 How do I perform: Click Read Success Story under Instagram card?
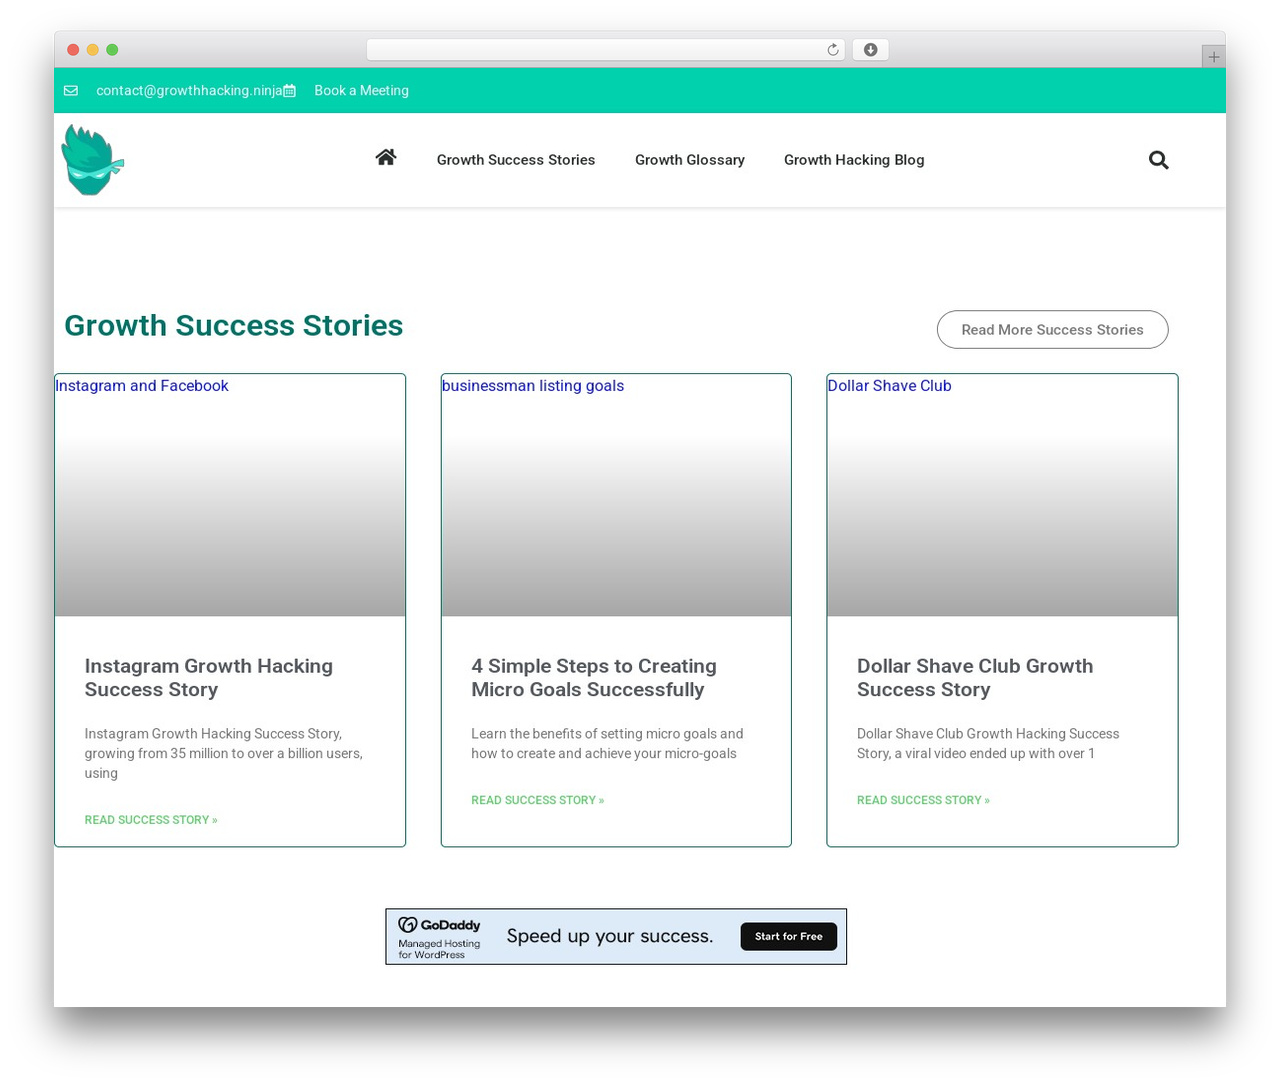[x=151, y=820]
